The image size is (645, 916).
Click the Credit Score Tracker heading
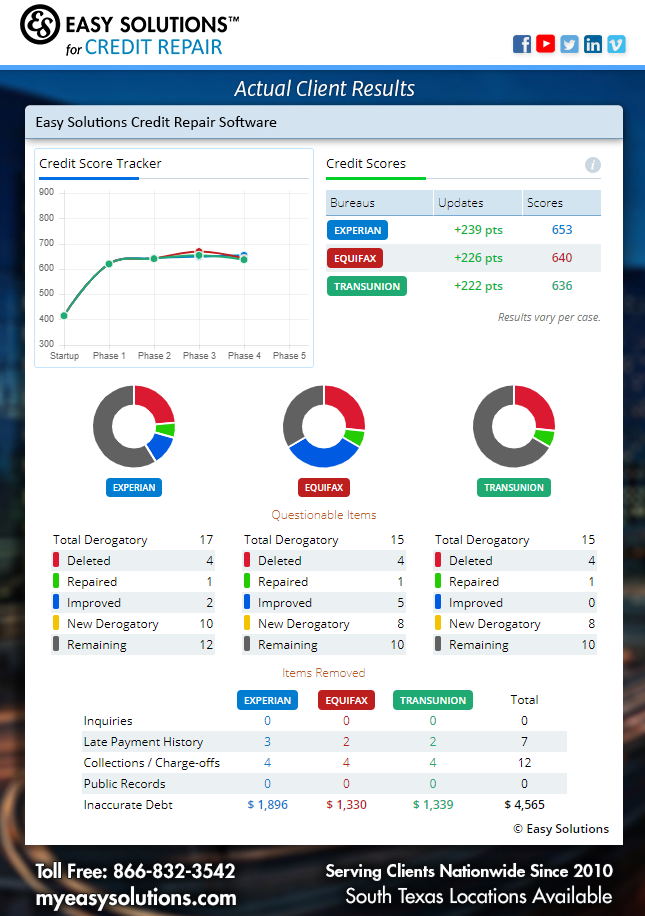click(100, 164)
